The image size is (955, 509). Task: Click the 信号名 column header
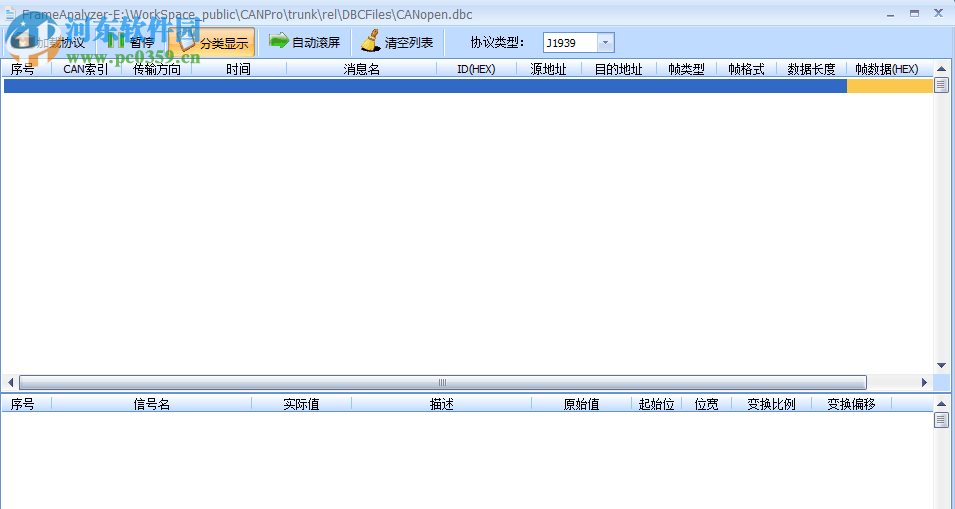pos(152,404)
